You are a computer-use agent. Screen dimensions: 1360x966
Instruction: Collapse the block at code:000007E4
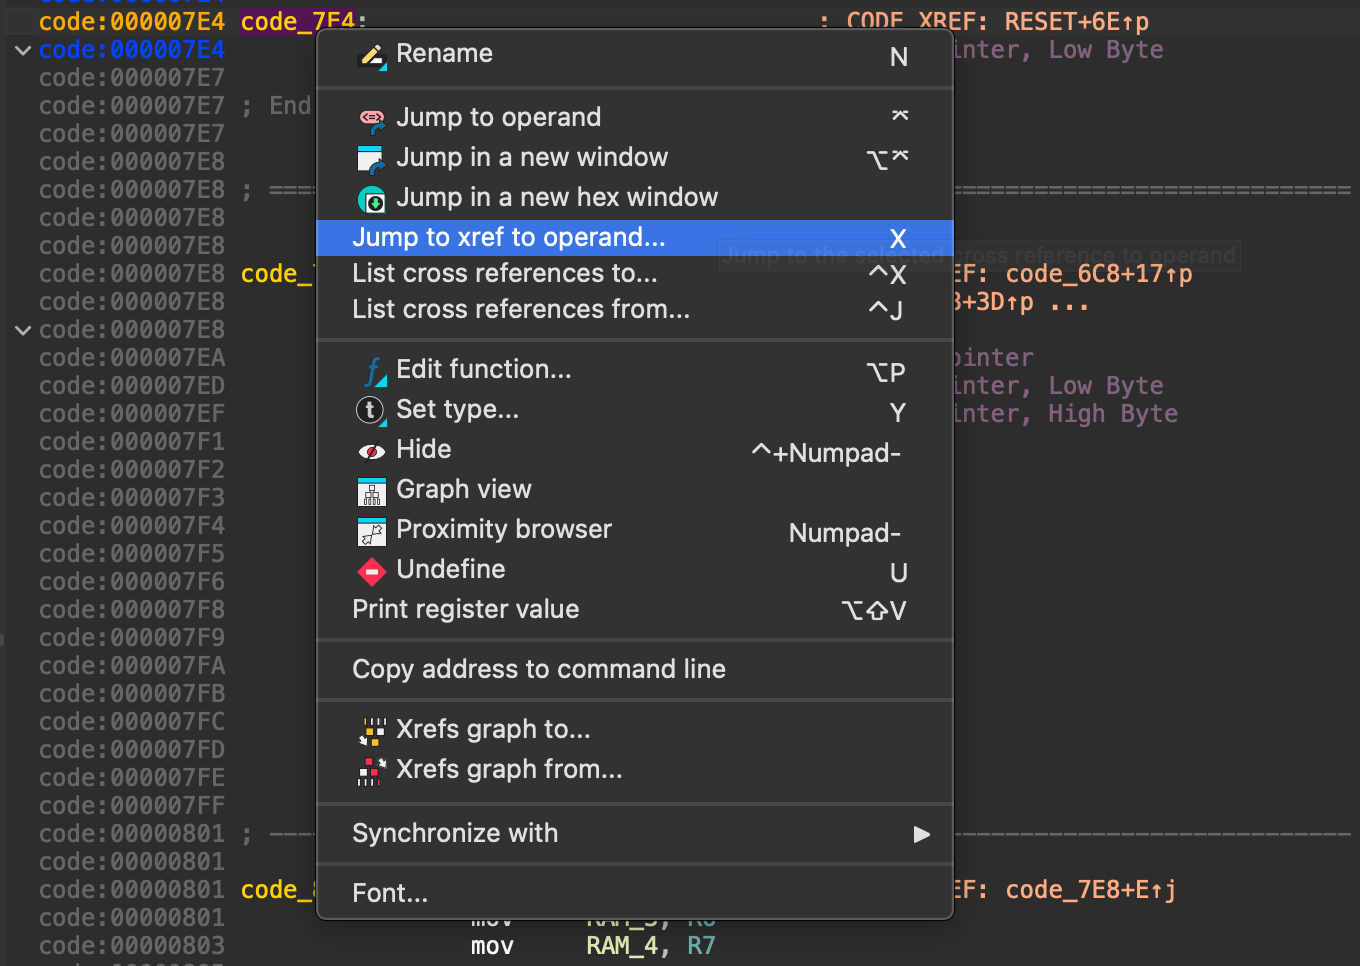22,50
